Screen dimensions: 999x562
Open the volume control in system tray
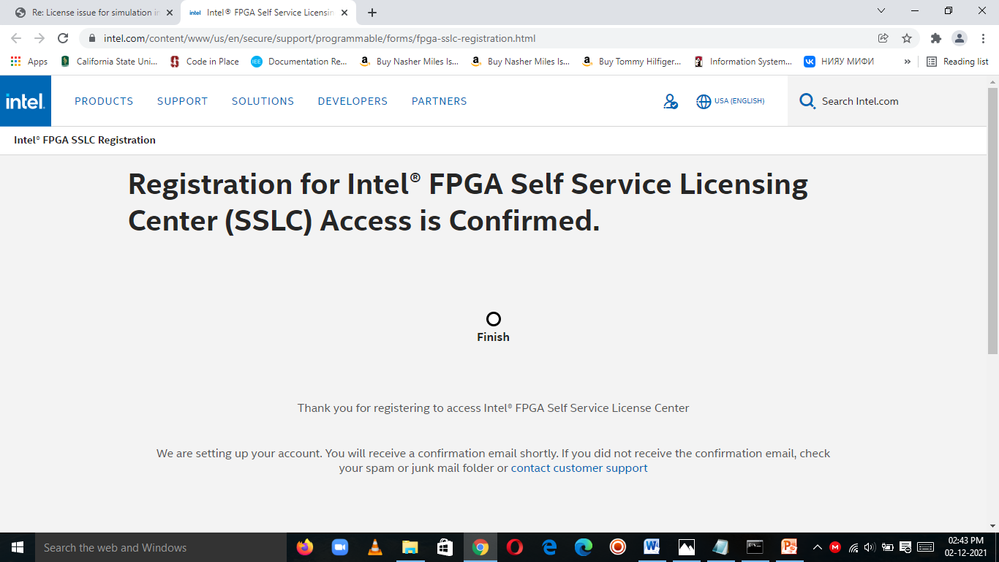(870, 547)
